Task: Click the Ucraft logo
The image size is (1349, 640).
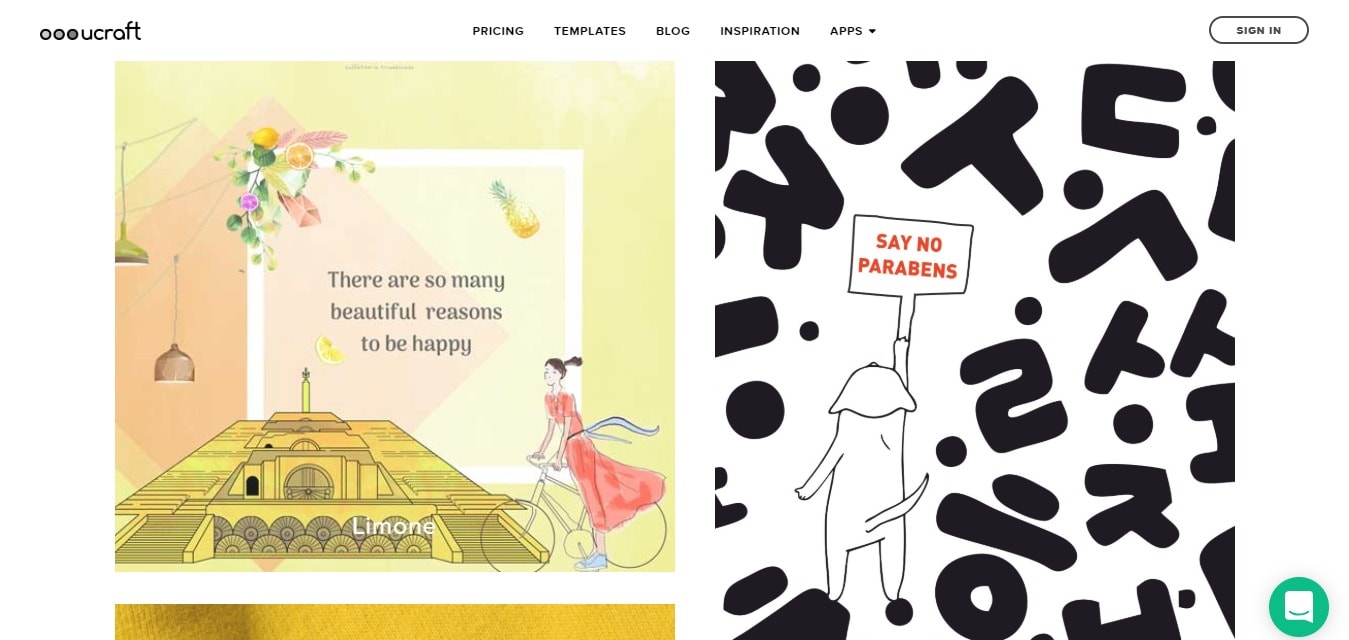Action: coord(90,31)
